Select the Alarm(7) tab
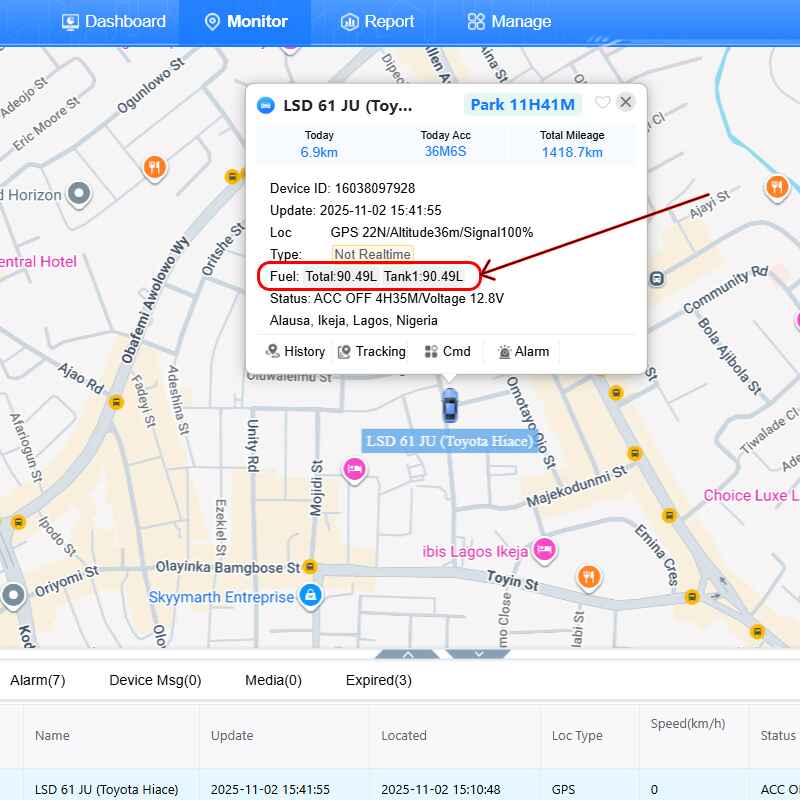The image size is (800, 800). pos(38,680)
